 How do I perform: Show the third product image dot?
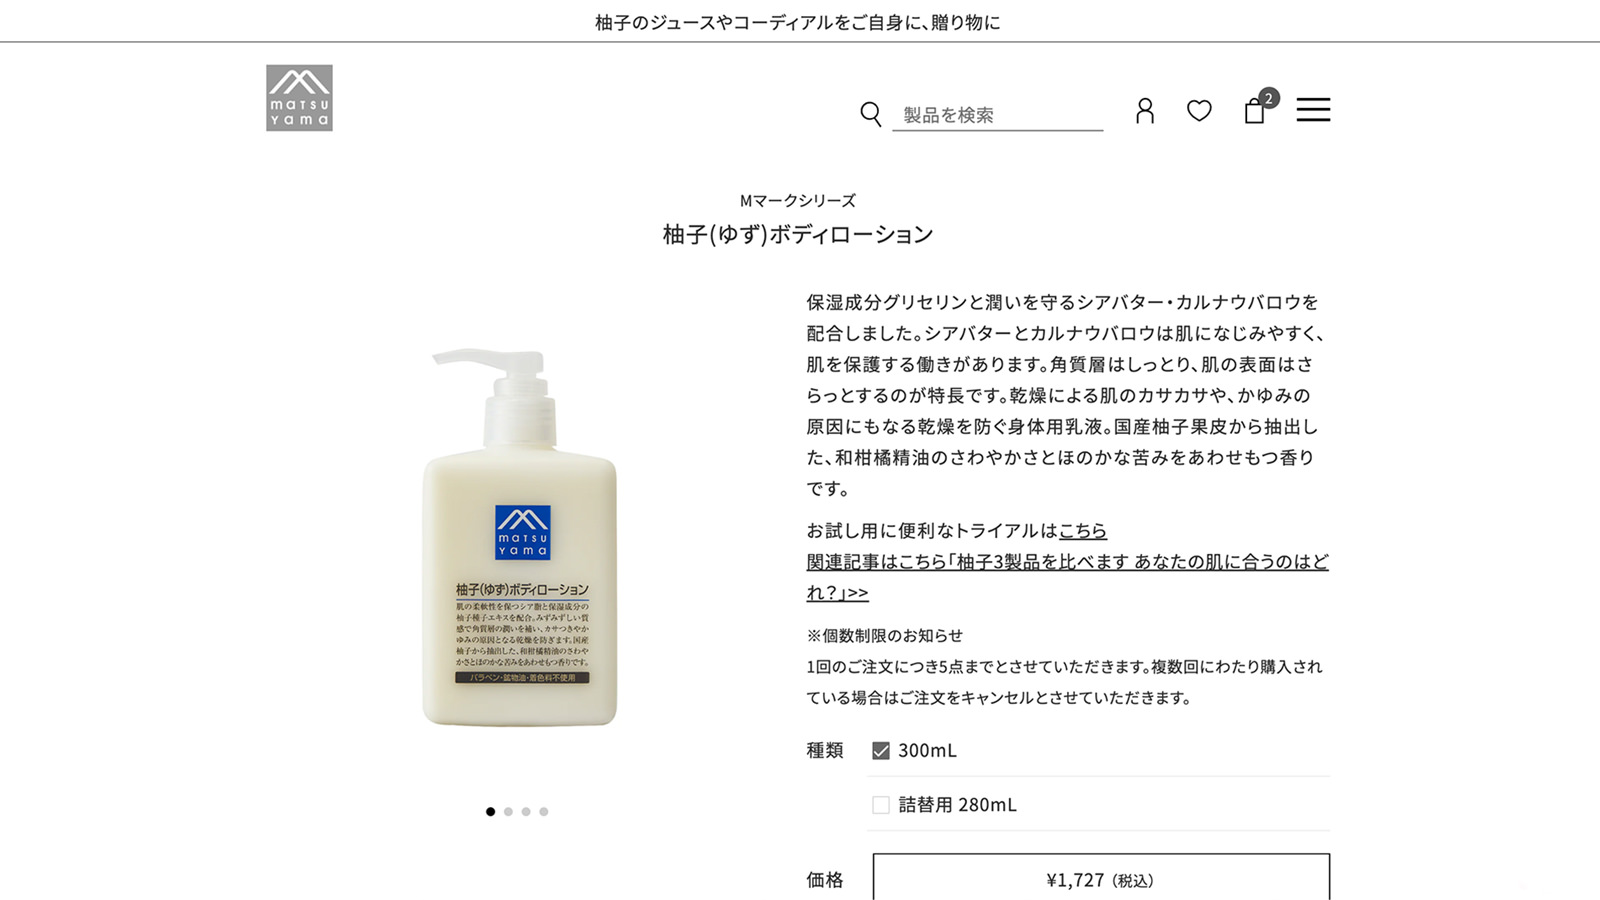click(526, 812)
